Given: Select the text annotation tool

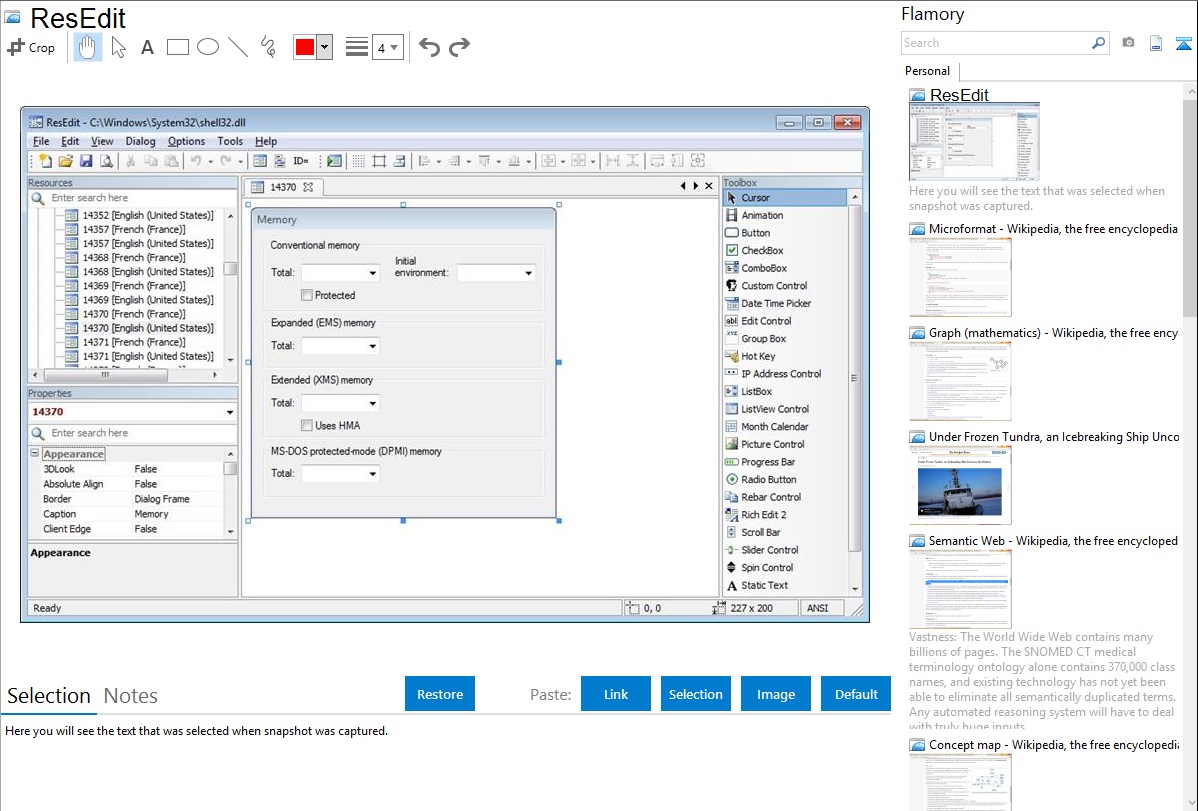Looking at the screenshot, I should pos(147,47).
